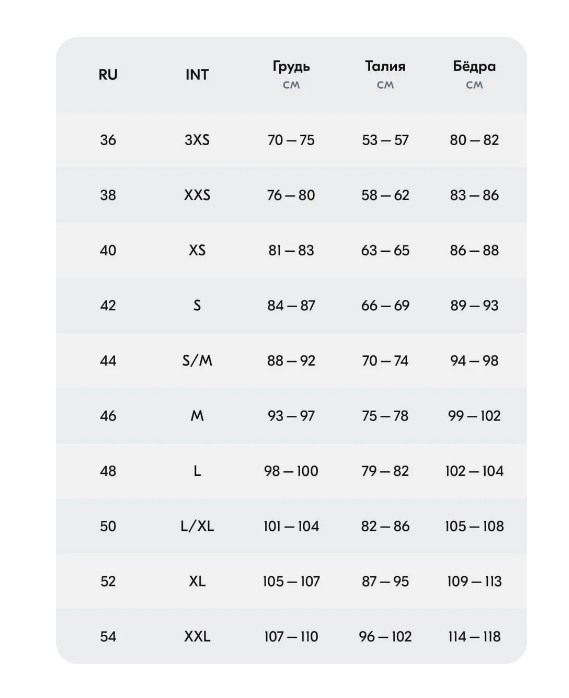The image size is (569, 698).
Task: Select the Талия column header
Action: pyautogui.click(x=385, y=66)
